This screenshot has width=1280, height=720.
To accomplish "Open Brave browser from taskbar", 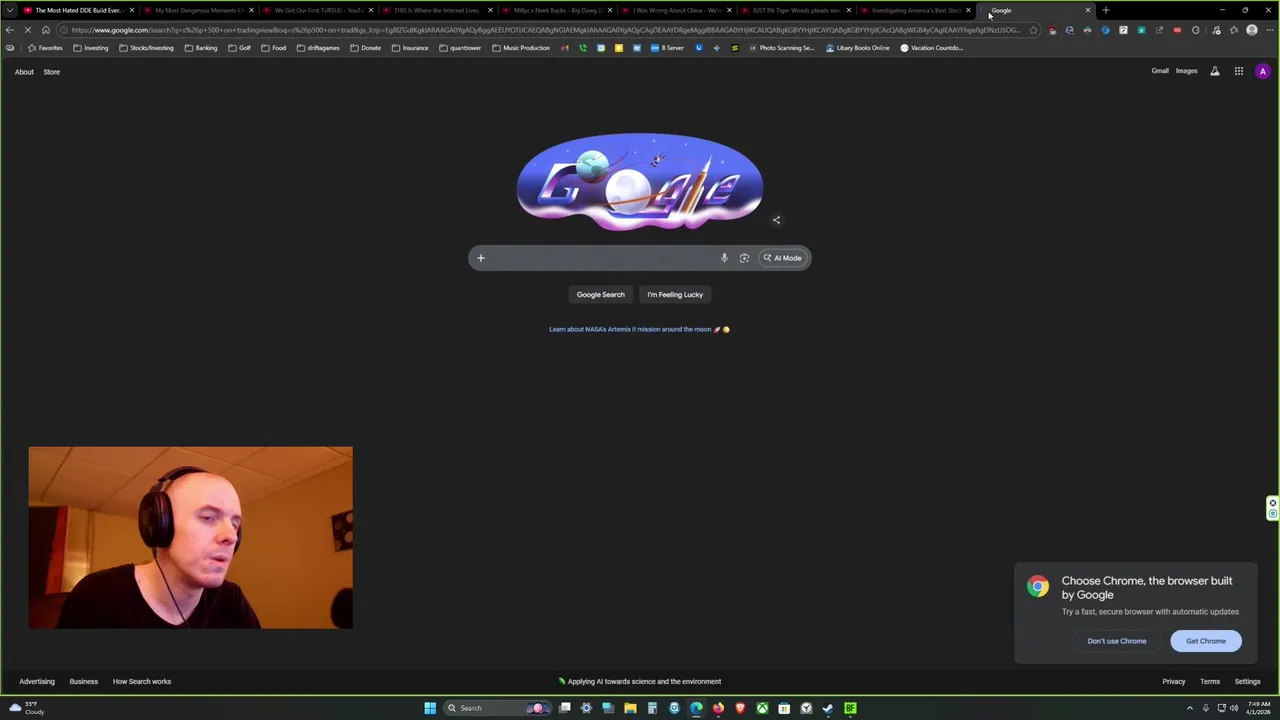I will click(740, 708).
